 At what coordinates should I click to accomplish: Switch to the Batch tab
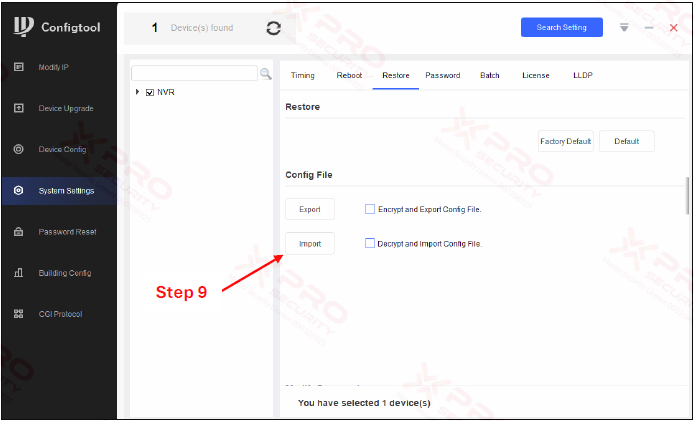[490, 75]
